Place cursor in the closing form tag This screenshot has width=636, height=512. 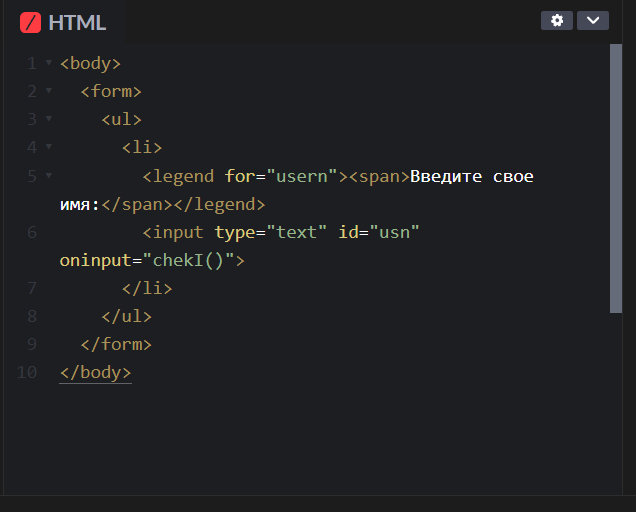[115, 344]
